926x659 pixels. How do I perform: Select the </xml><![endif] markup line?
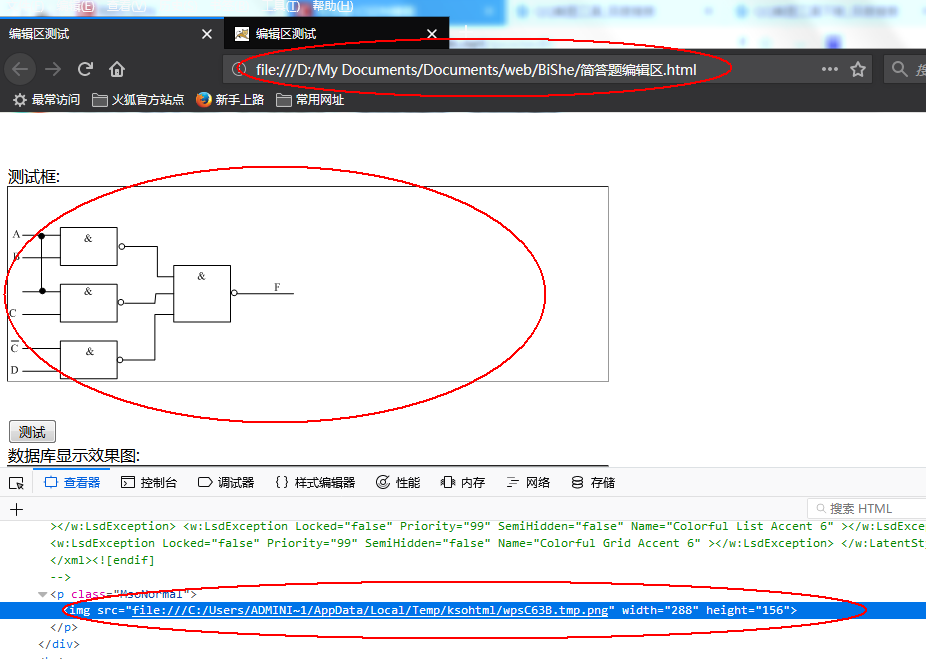[x=102, y=560]
